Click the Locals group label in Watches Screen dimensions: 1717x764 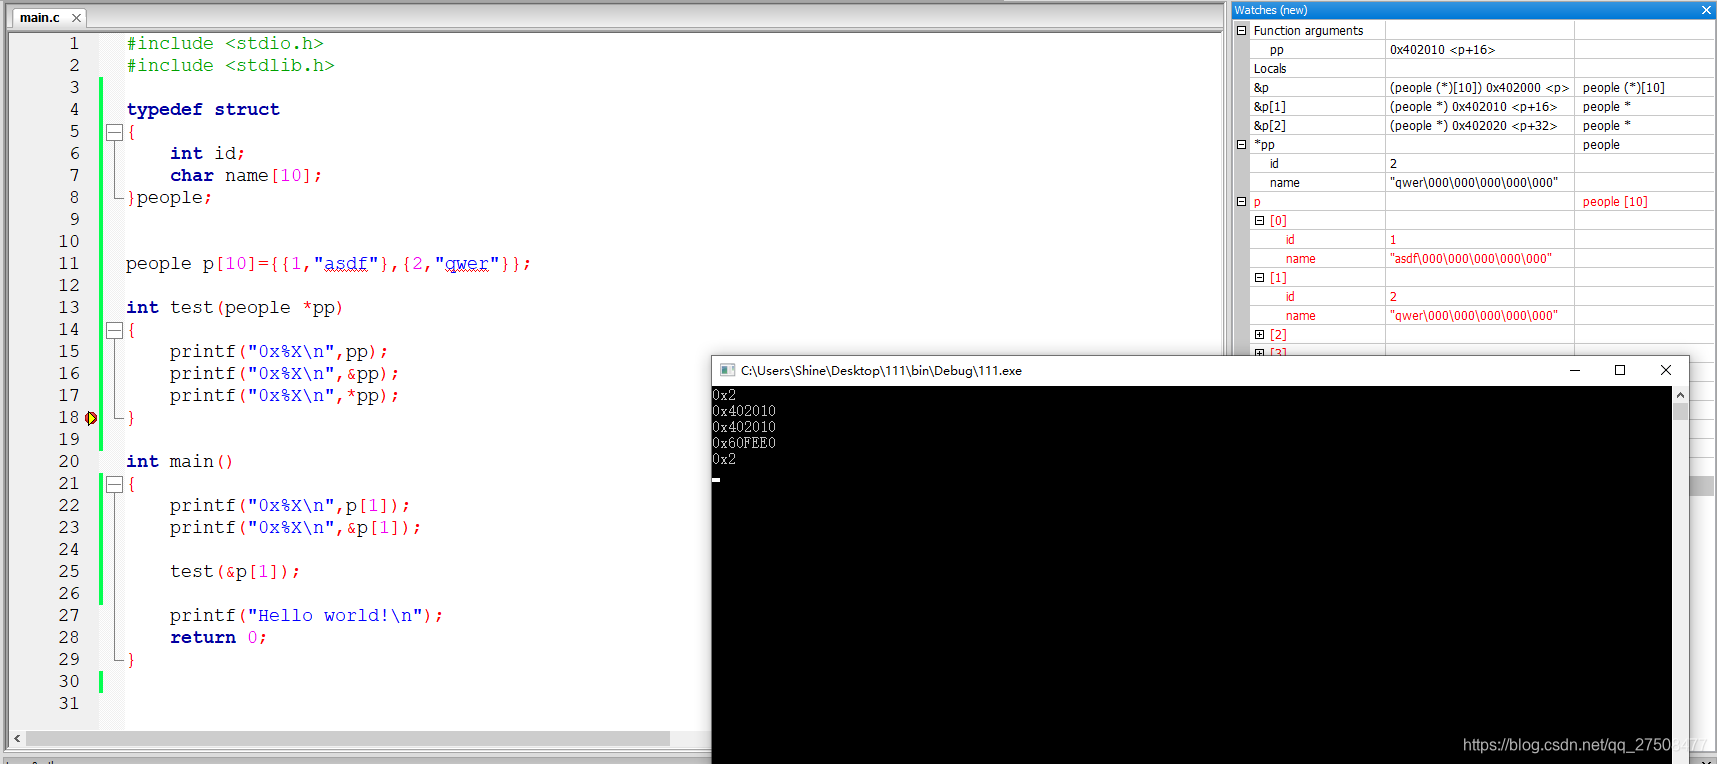click(1270, 69)
